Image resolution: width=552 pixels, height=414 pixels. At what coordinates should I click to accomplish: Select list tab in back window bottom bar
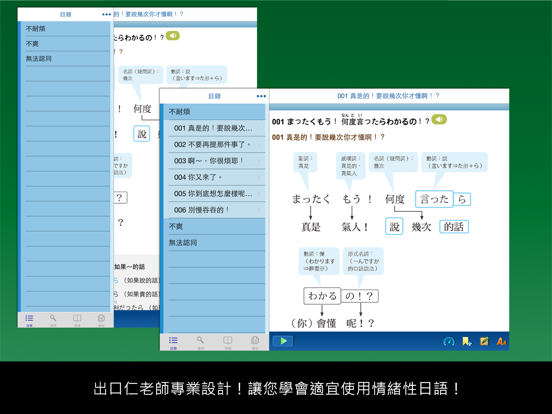29,320
